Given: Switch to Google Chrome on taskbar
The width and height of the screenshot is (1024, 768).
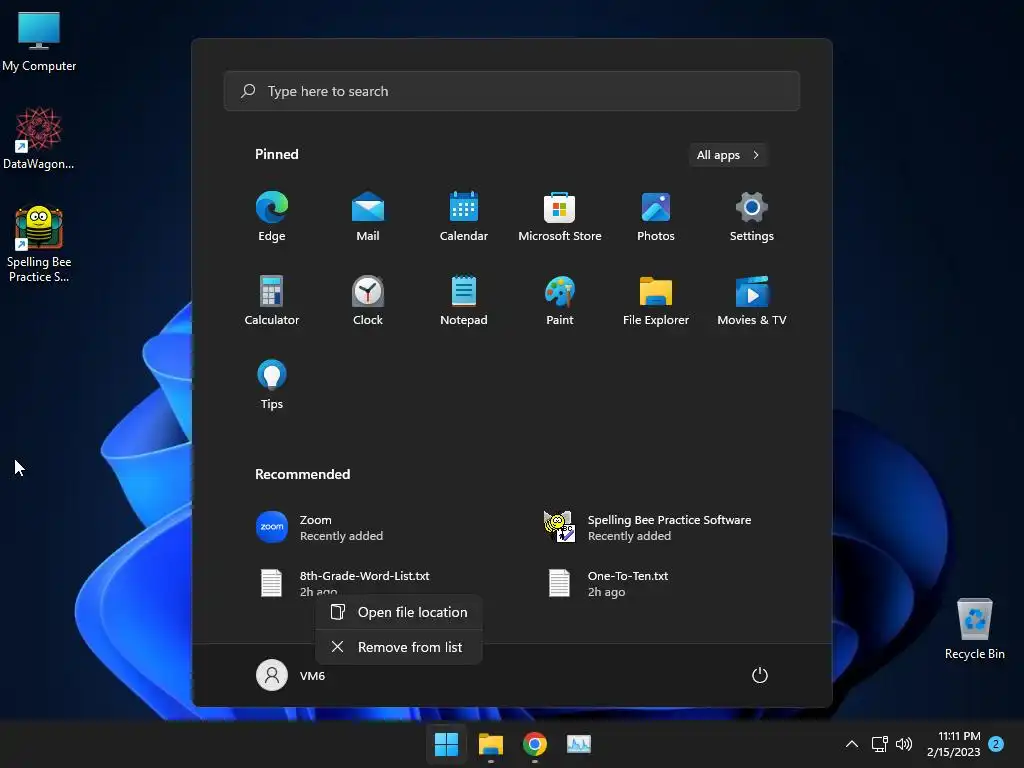Looking at the screenshot, I should (x=534, y=744).
